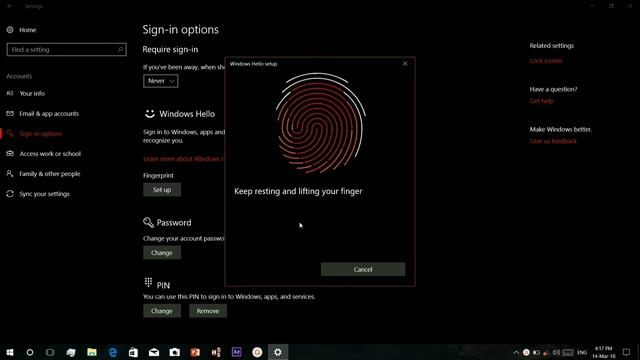
Task: Click 'Keep resting and lifting your finger'
Action: coord(298,191)
